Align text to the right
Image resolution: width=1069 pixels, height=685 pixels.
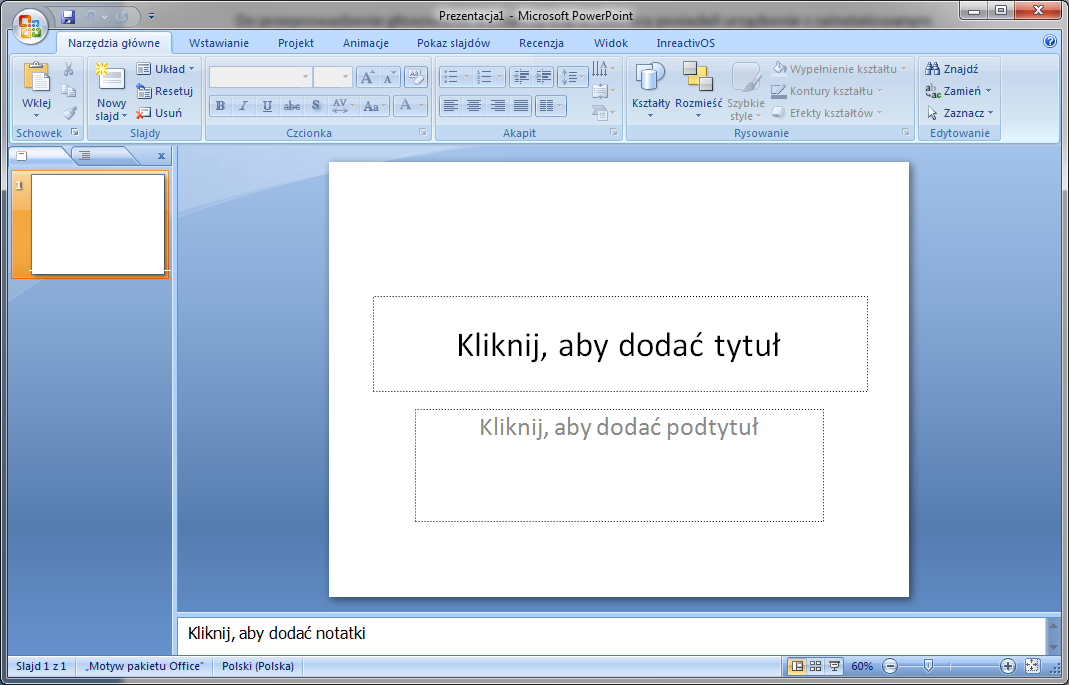tap(498, 106)
